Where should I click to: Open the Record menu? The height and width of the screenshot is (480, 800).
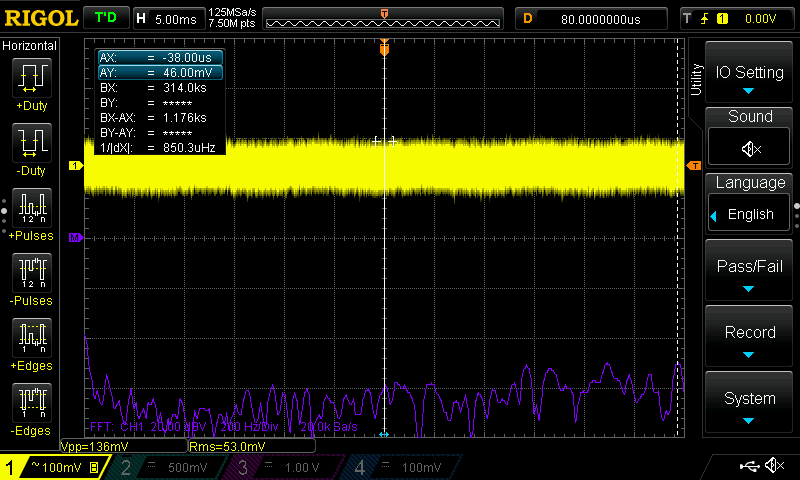click(x=750, y=339)
